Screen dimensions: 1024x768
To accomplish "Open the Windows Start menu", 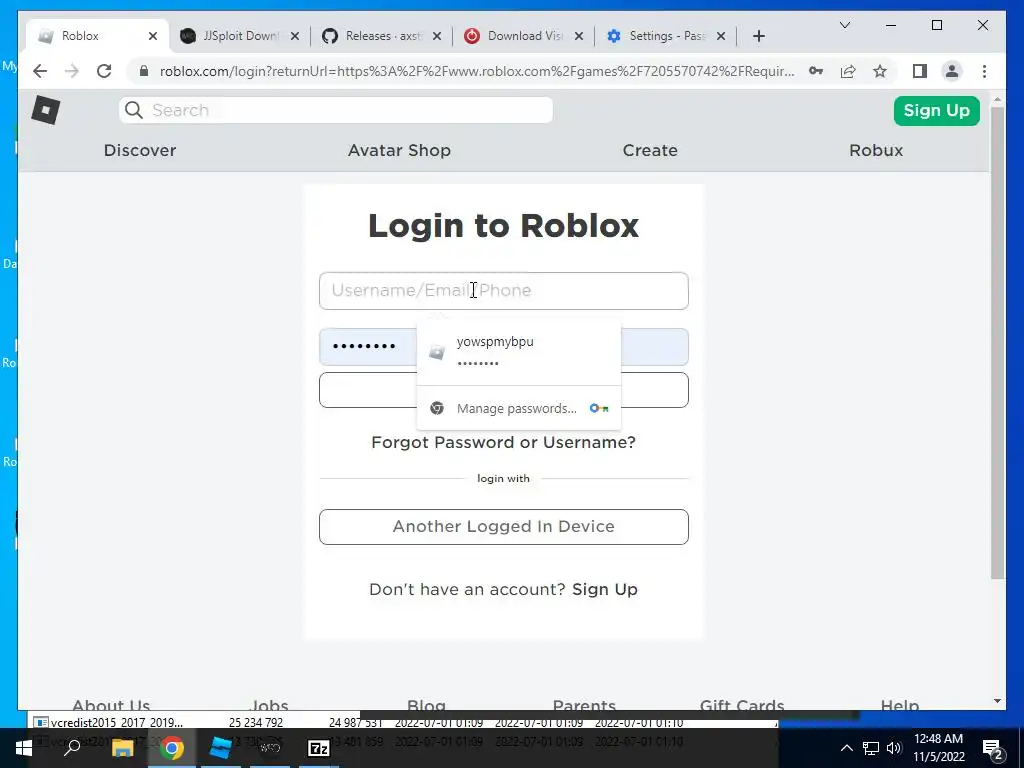I will point(24,748).
